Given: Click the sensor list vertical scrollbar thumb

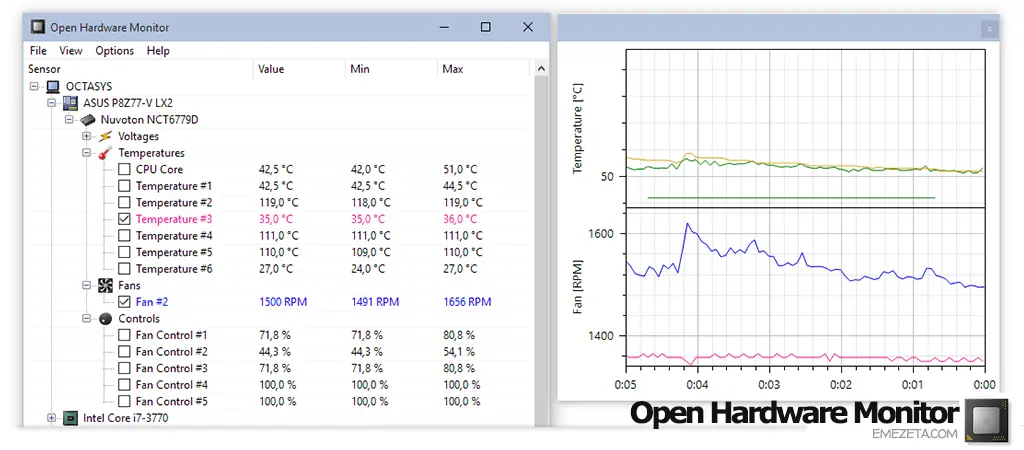Looking at the screenshot, I should (x=541, y=251).
